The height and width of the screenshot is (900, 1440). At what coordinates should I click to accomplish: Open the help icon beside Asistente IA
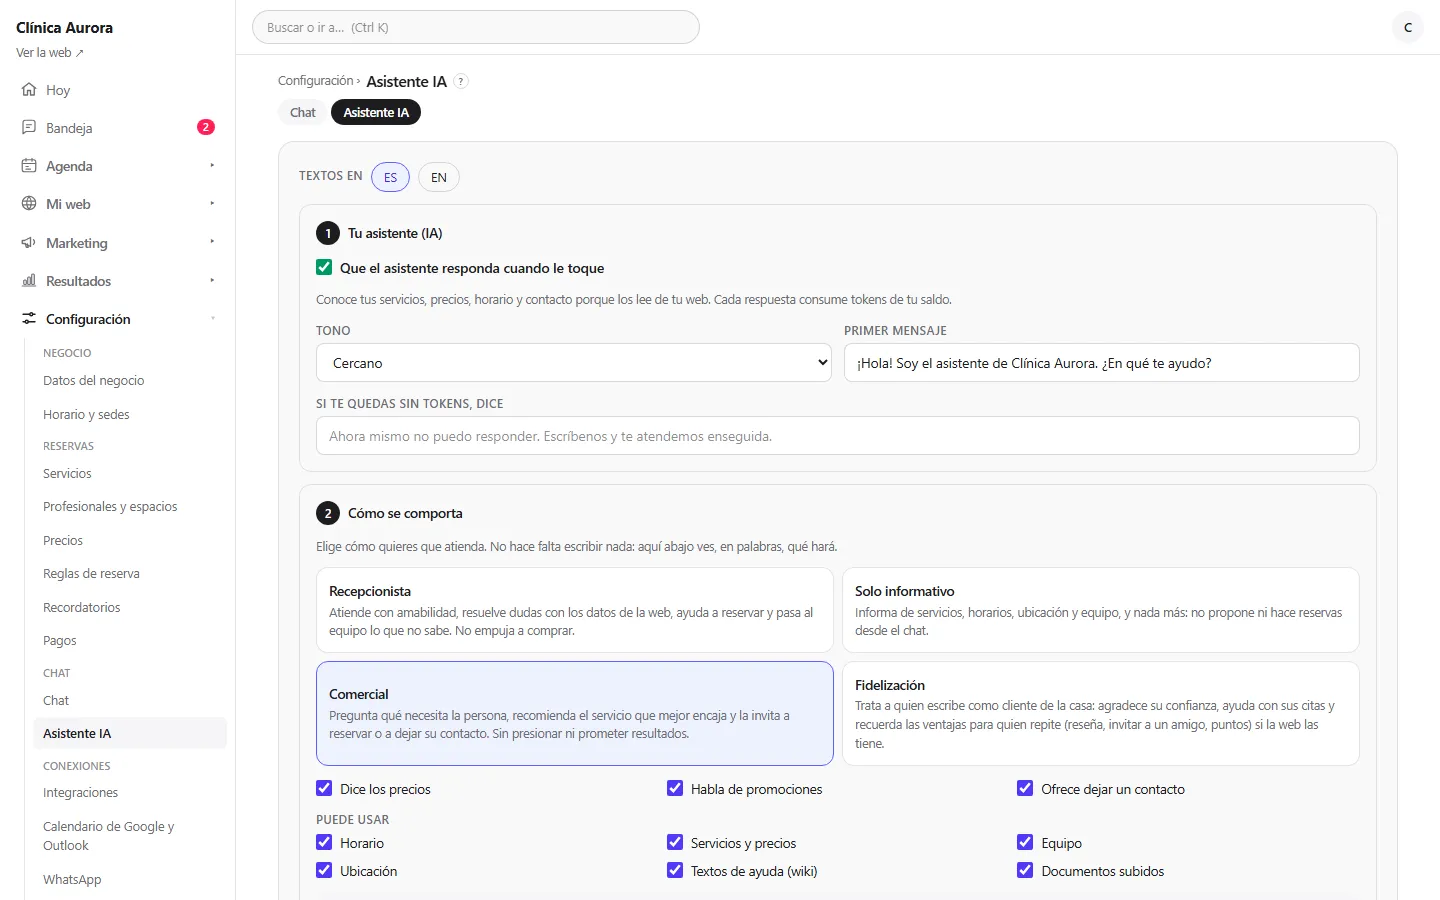461,82
